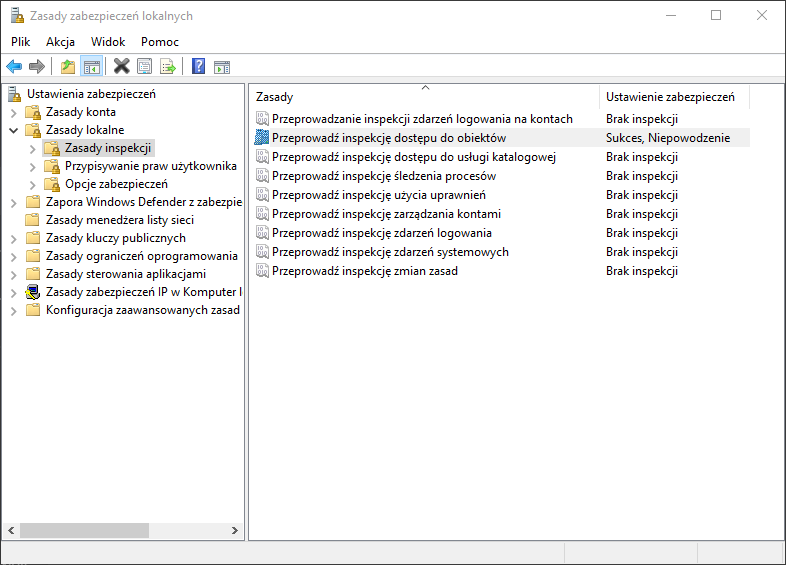Click the left pane horizontal scrollbar right arrow

tap(235, 530)
